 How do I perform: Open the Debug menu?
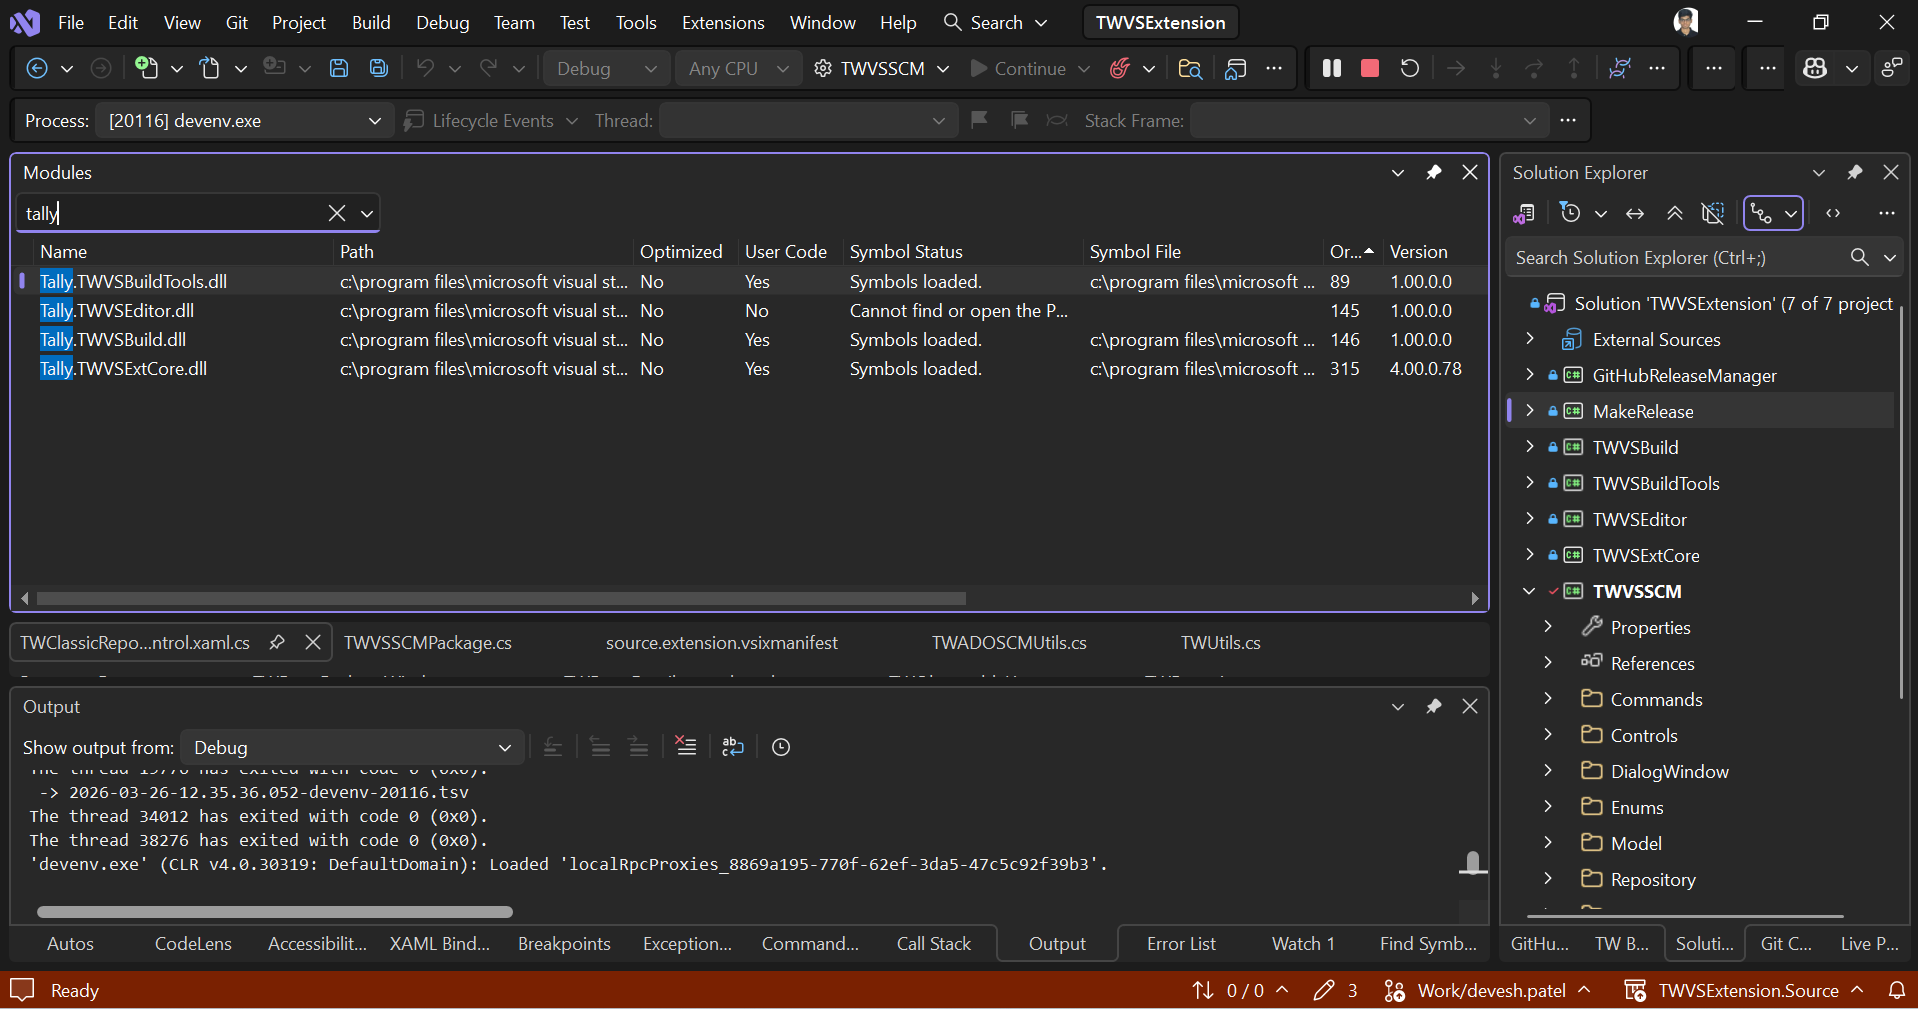pos(441,22)
